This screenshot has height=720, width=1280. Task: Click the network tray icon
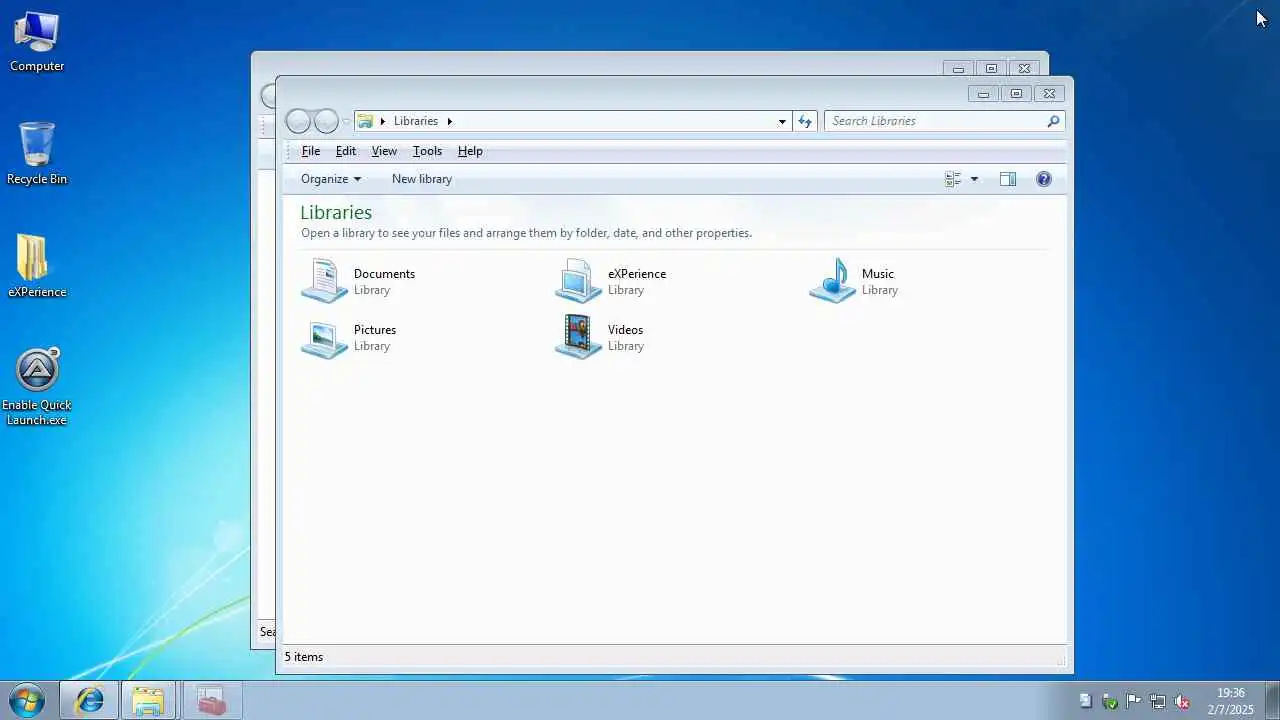(x=1158, y=701)
